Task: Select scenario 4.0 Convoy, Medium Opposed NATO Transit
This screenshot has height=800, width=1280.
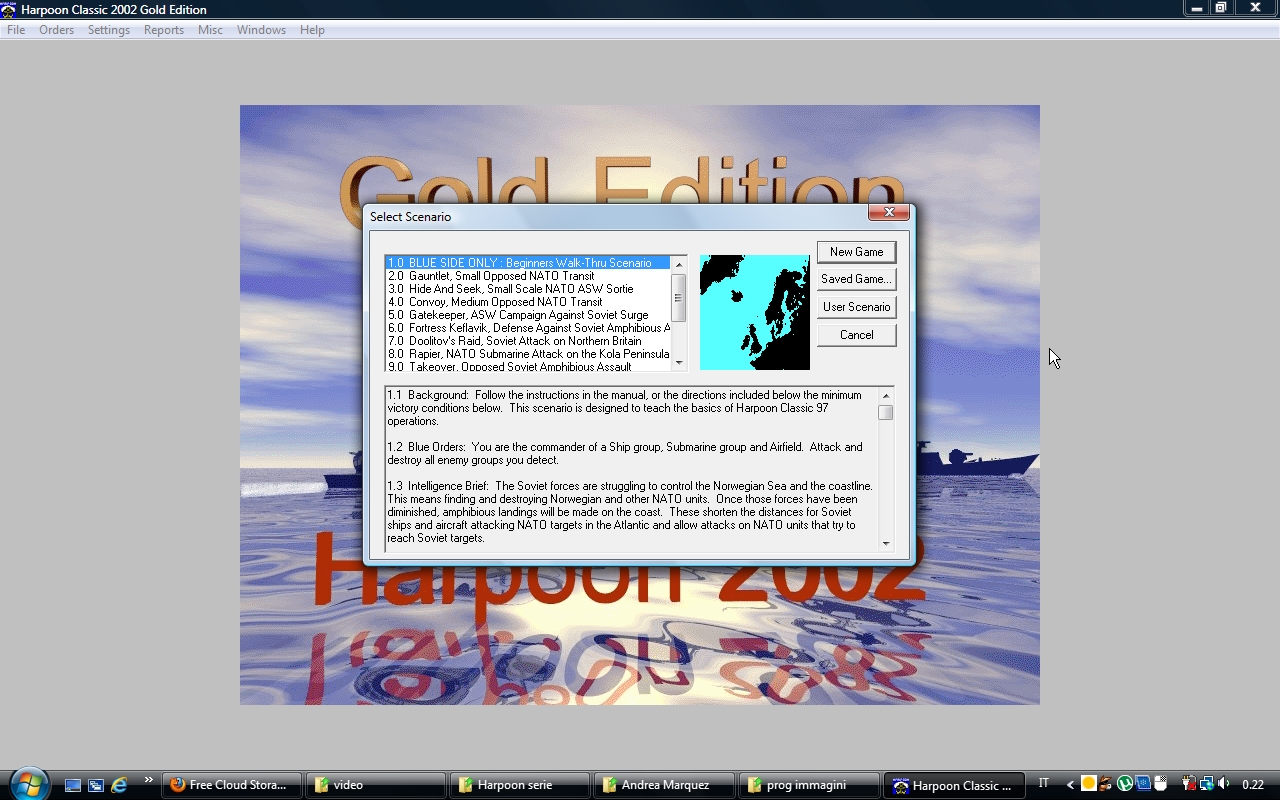Action: coord(528,302)
